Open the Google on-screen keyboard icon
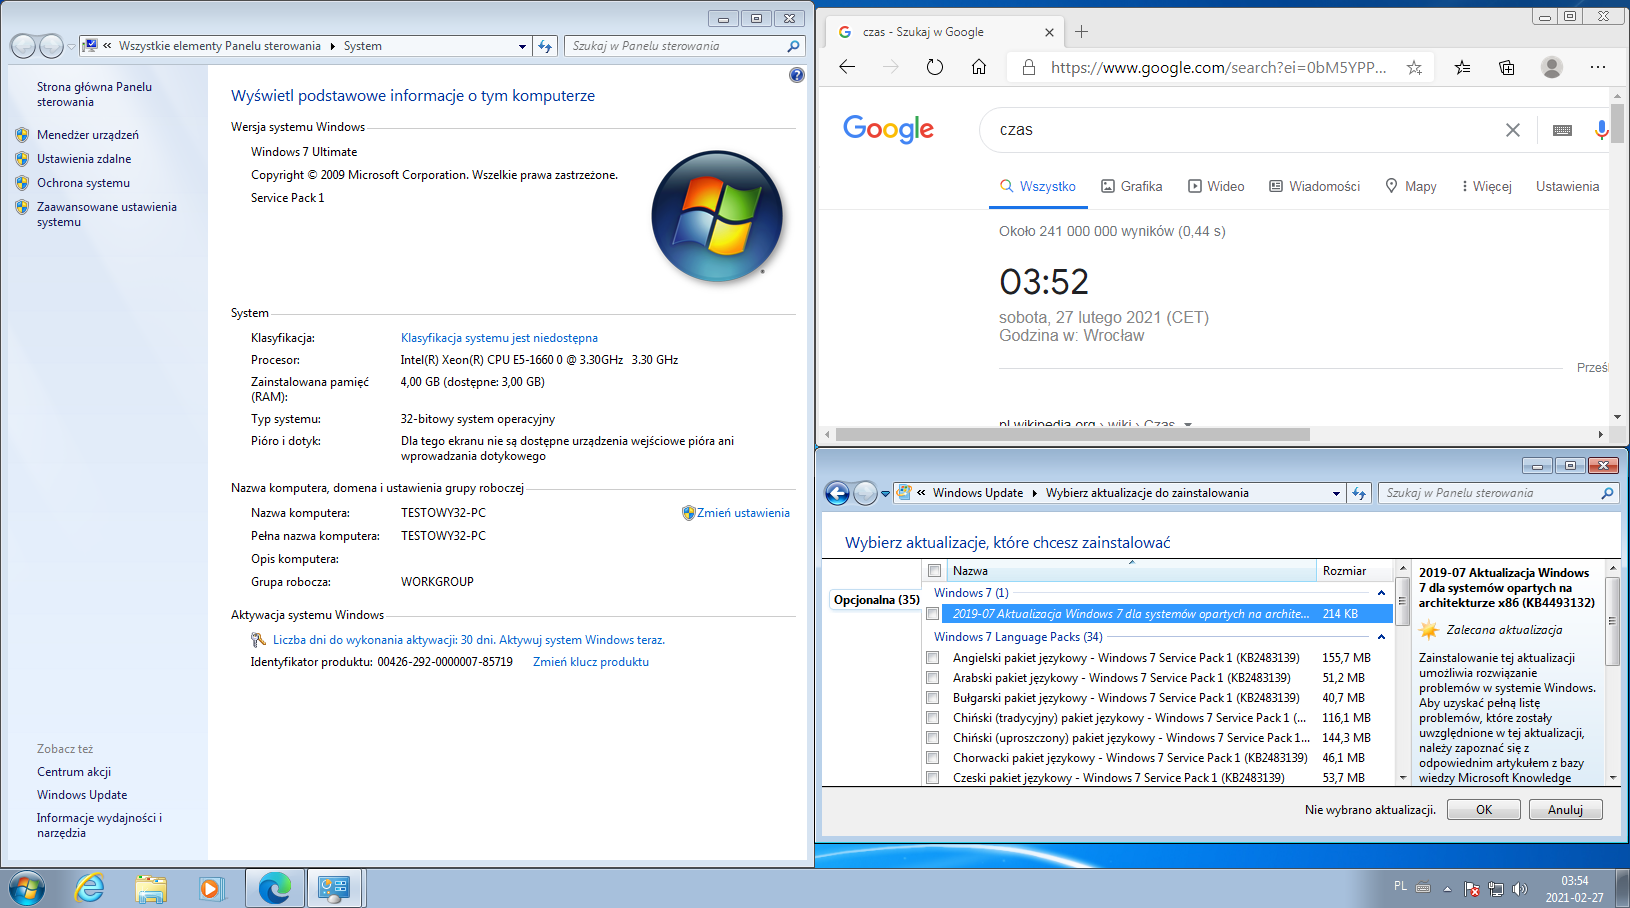 (1563, 130)
